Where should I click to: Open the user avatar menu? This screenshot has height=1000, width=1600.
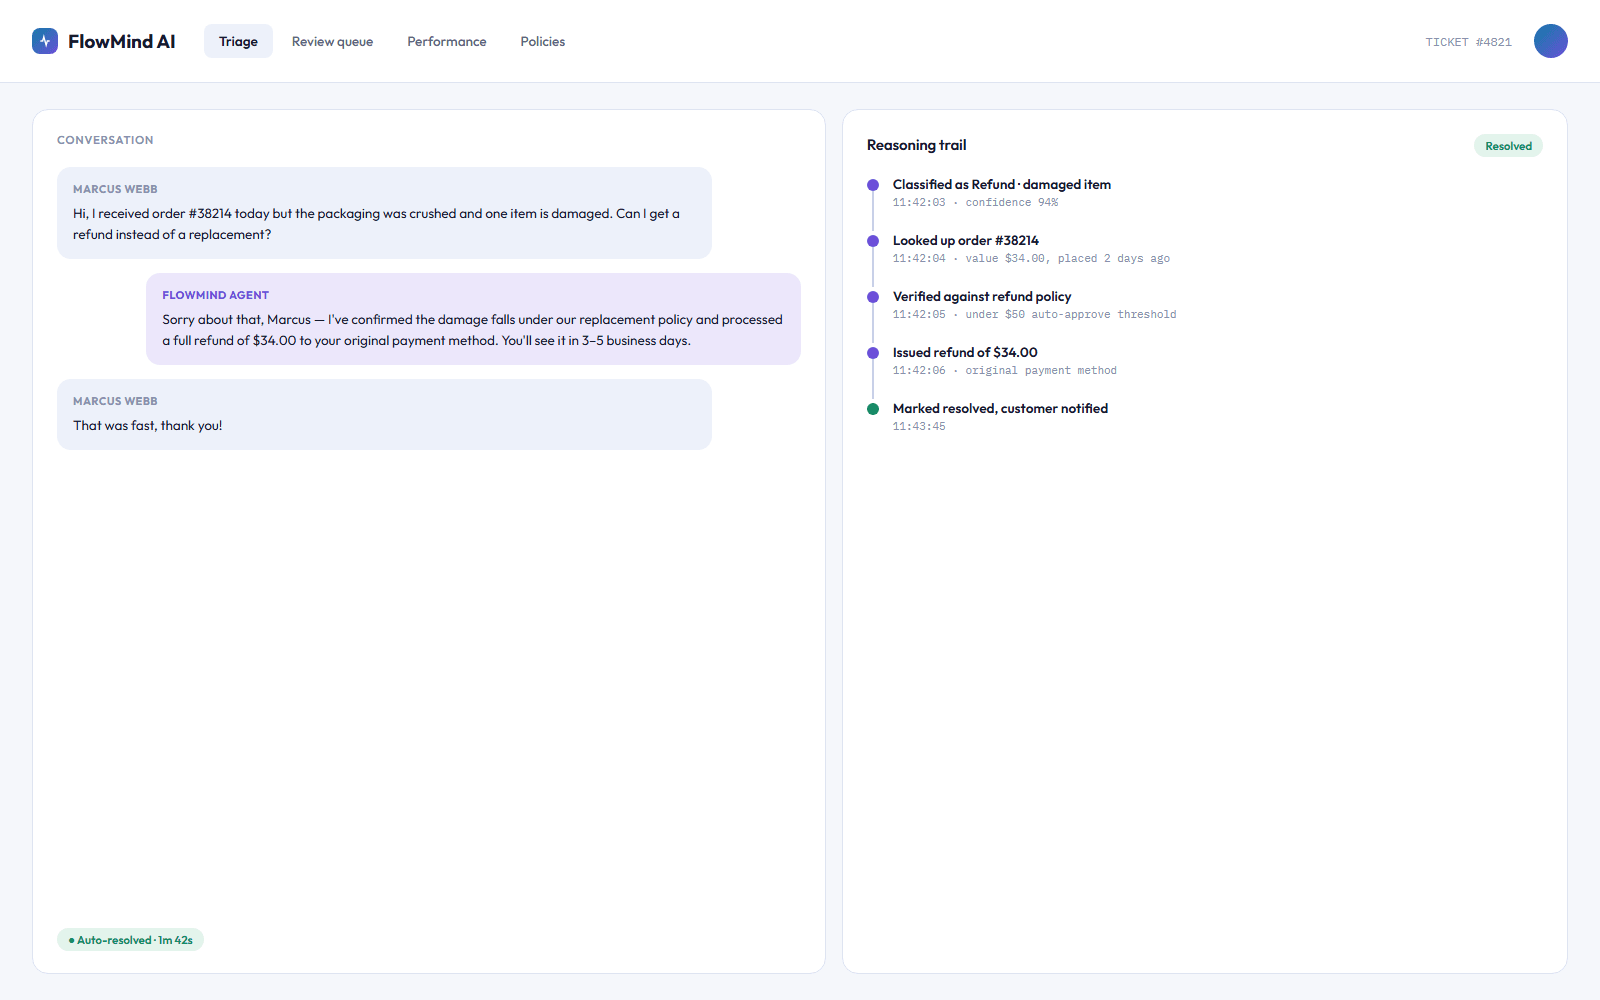click(x=1550, y=41)
